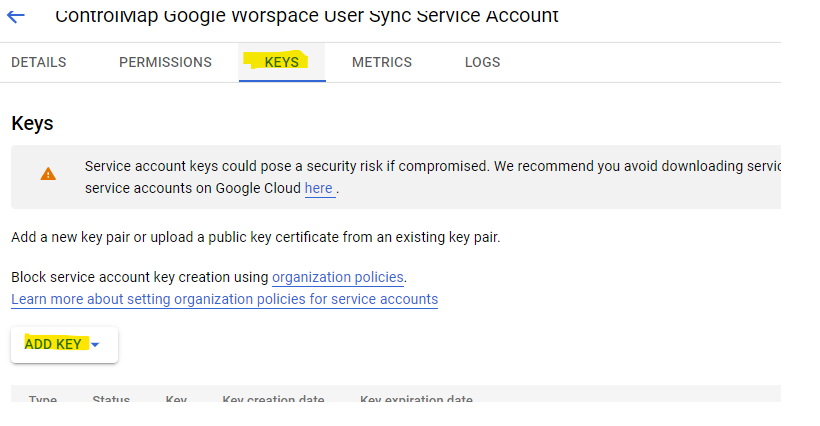Sort by Key creation date column
Screen dimensions: 820x426
coord(273,400)
